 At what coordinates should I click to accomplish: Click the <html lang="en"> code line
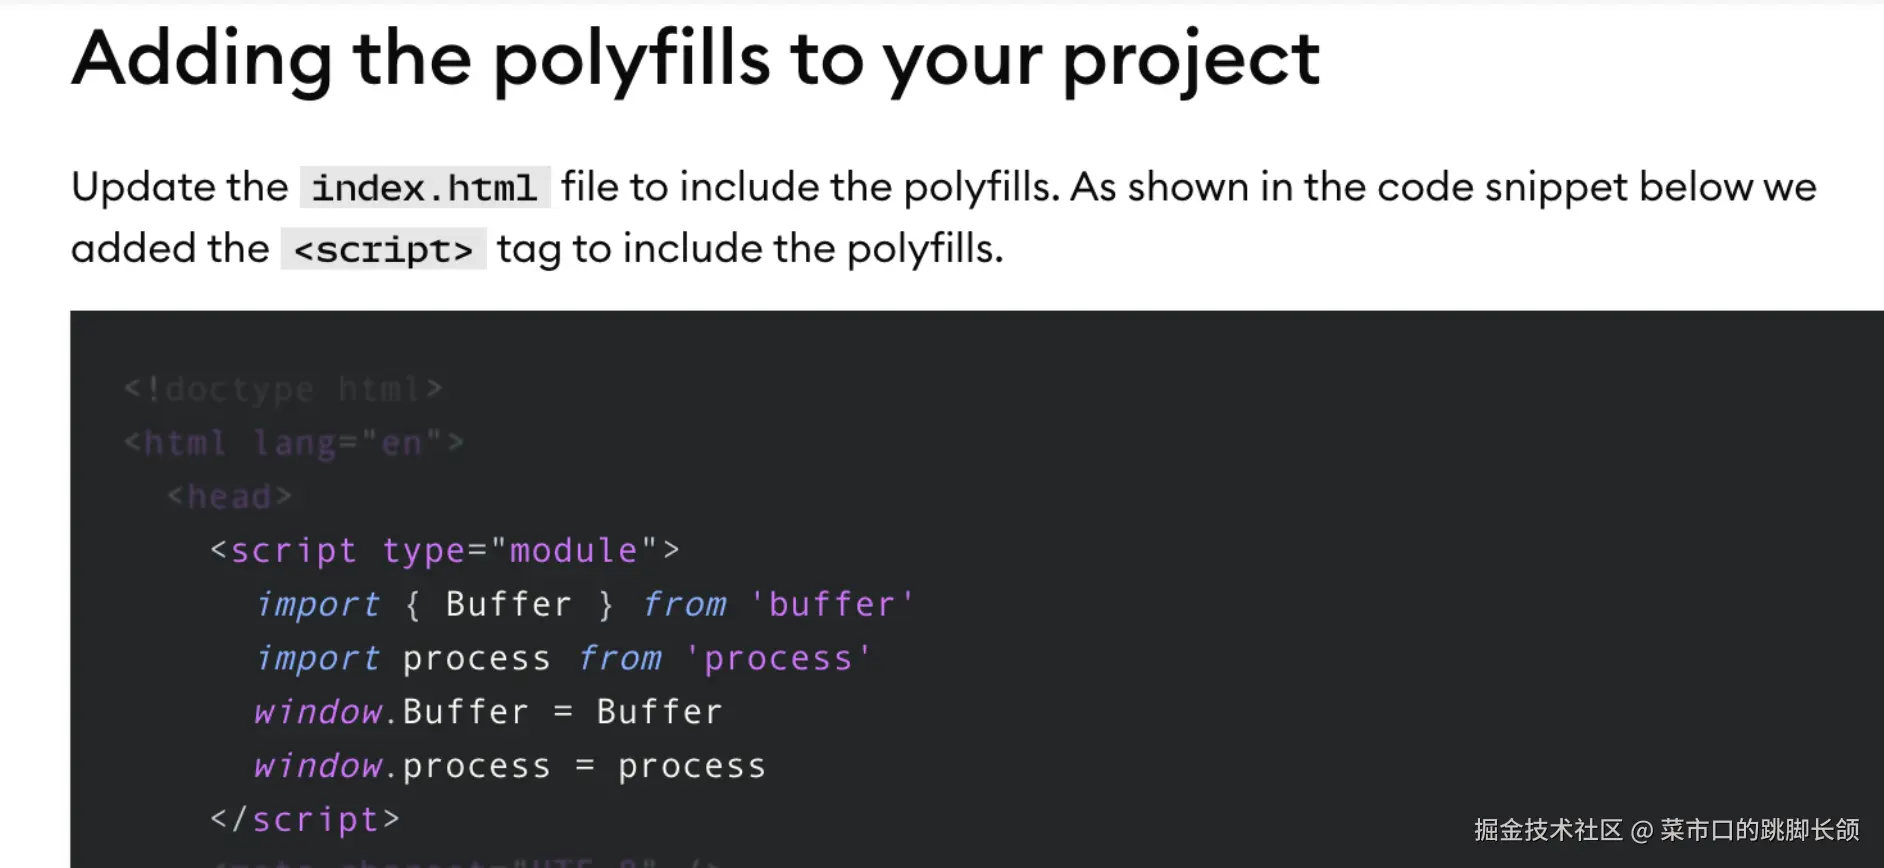294,442
